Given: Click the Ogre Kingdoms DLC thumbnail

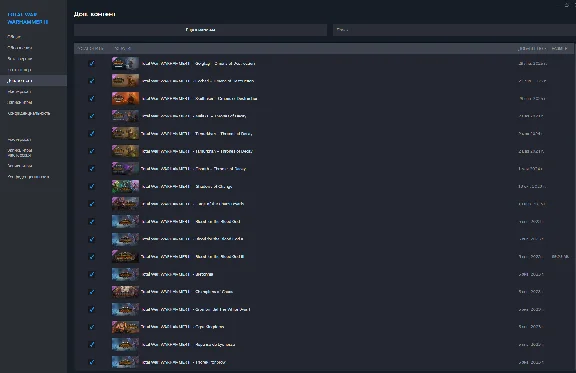Looking at the screenshot, I should (x=125, y=327).
